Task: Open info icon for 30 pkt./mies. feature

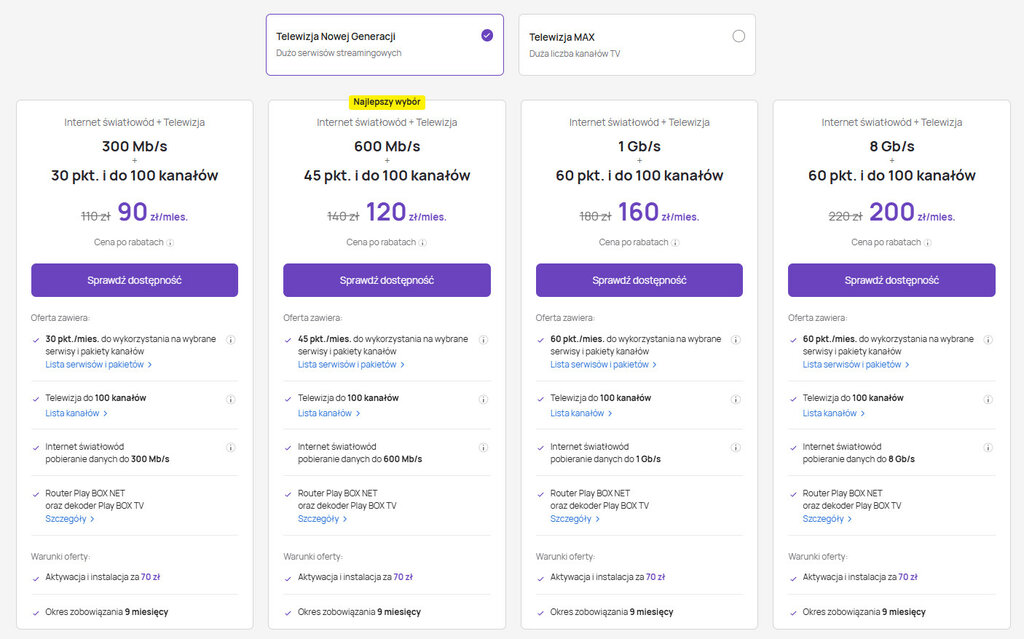Action: [x=231, y=340]
